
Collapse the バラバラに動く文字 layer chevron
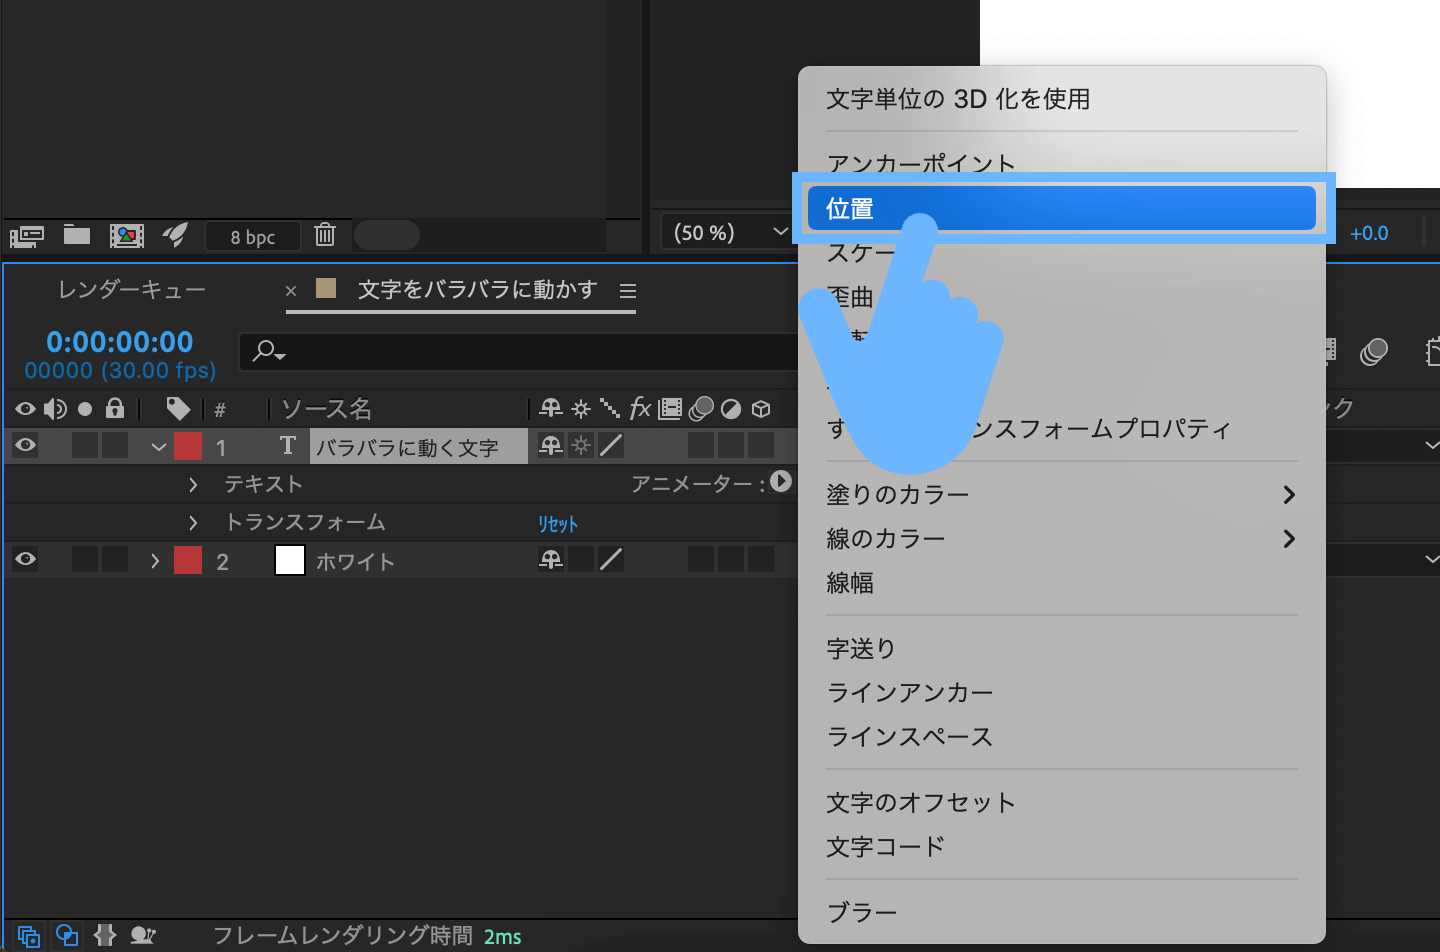coord(158,447)
